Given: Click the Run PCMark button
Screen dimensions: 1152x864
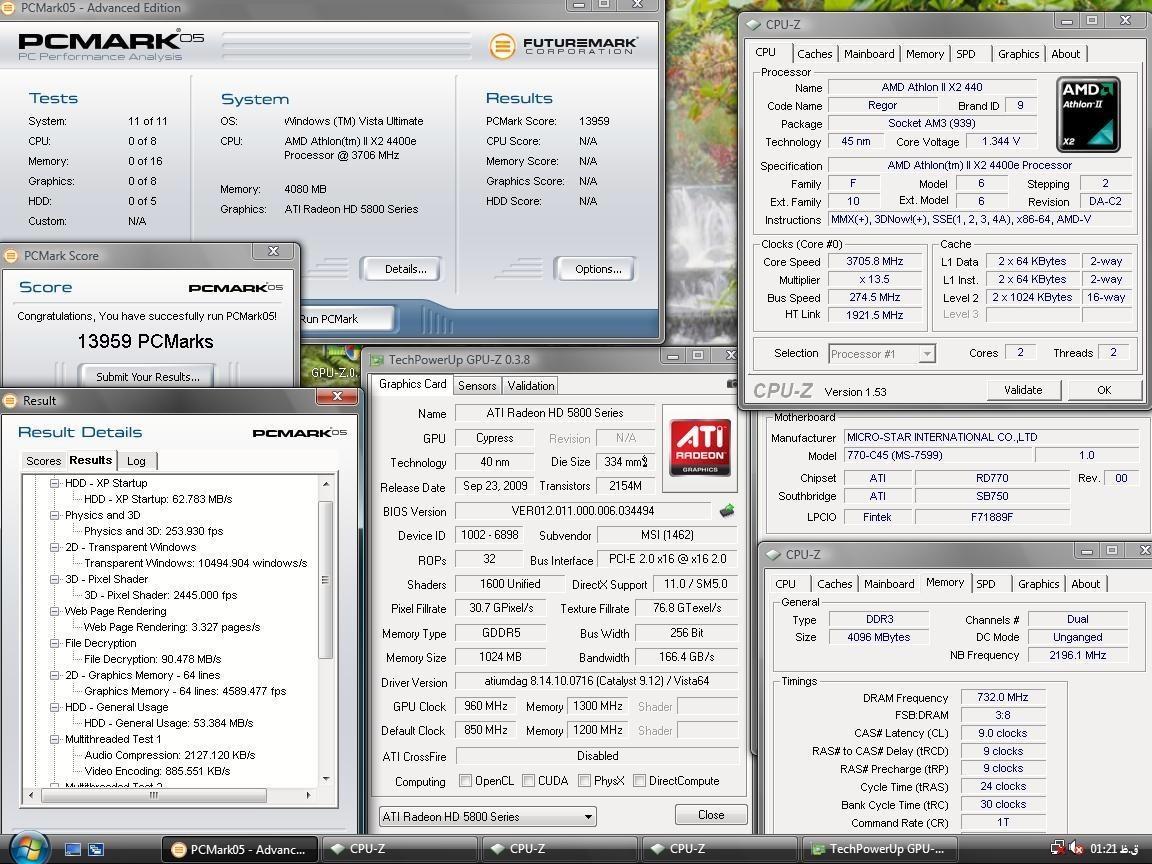Looking at the screenshot, I should click(346, 319).
